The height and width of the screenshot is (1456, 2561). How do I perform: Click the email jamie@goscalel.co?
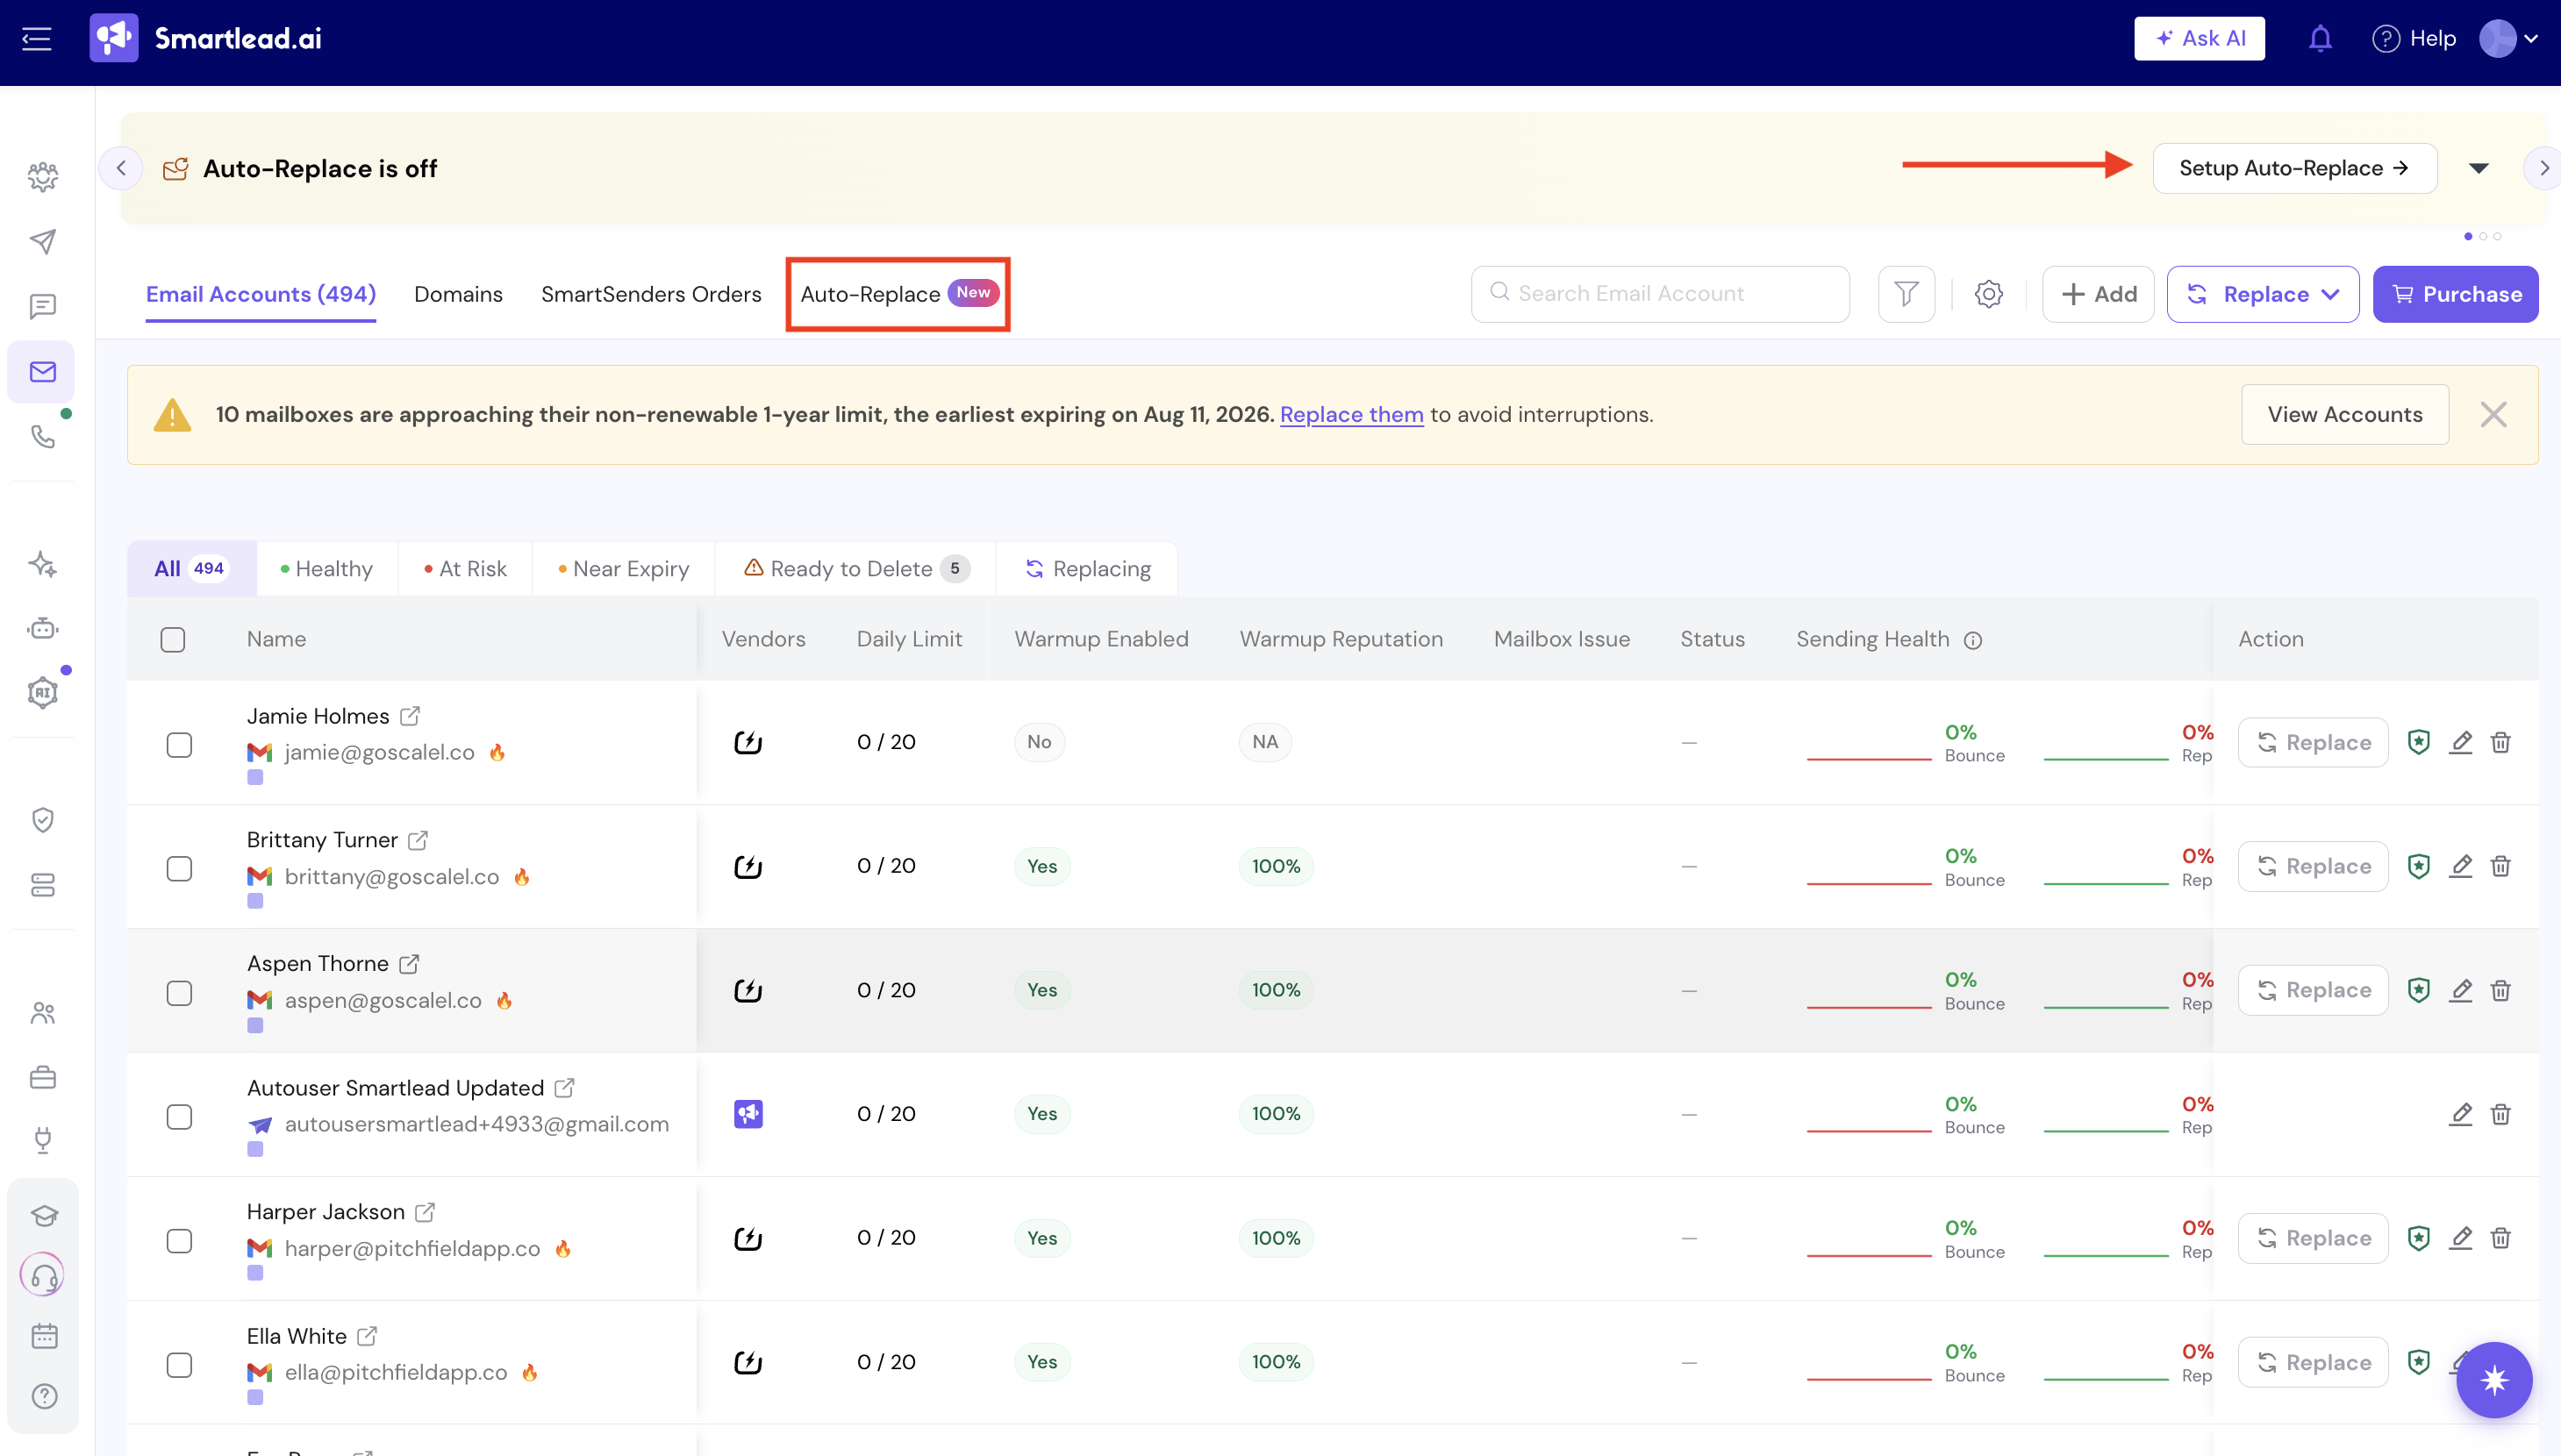tap(380, 752)
